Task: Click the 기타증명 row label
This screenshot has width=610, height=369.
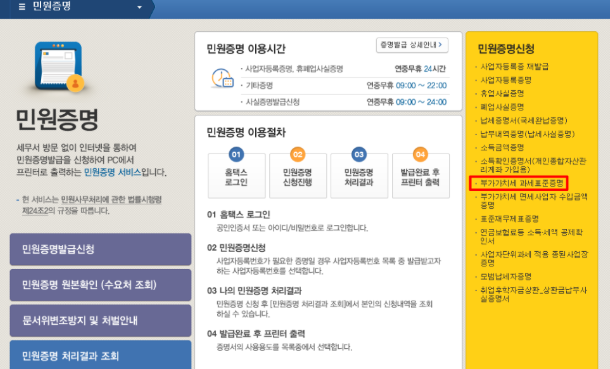Action: [x=259, y=86]
